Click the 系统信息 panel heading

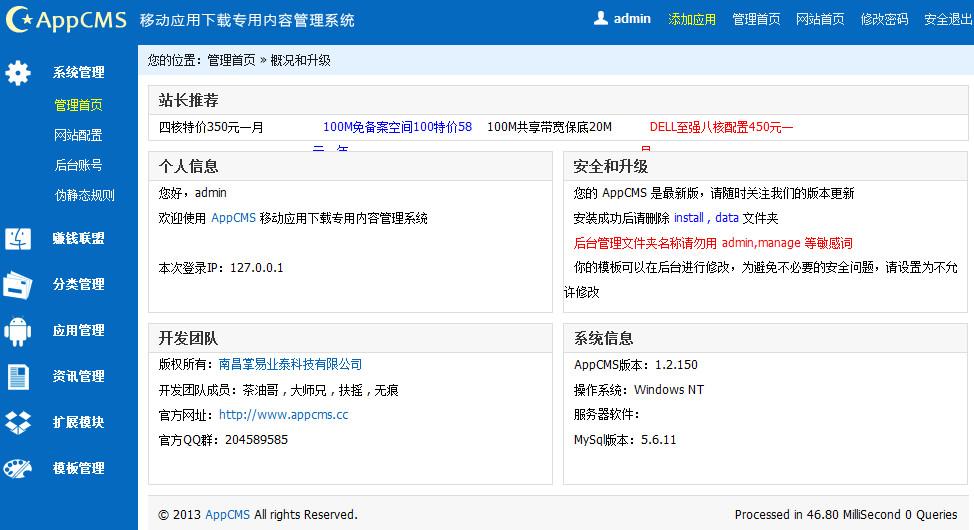603,339
